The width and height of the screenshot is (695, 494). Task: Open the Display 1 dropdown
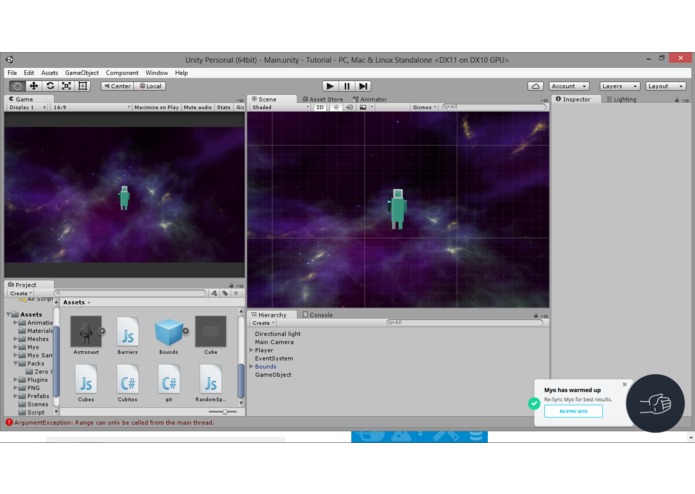point(27,107)
